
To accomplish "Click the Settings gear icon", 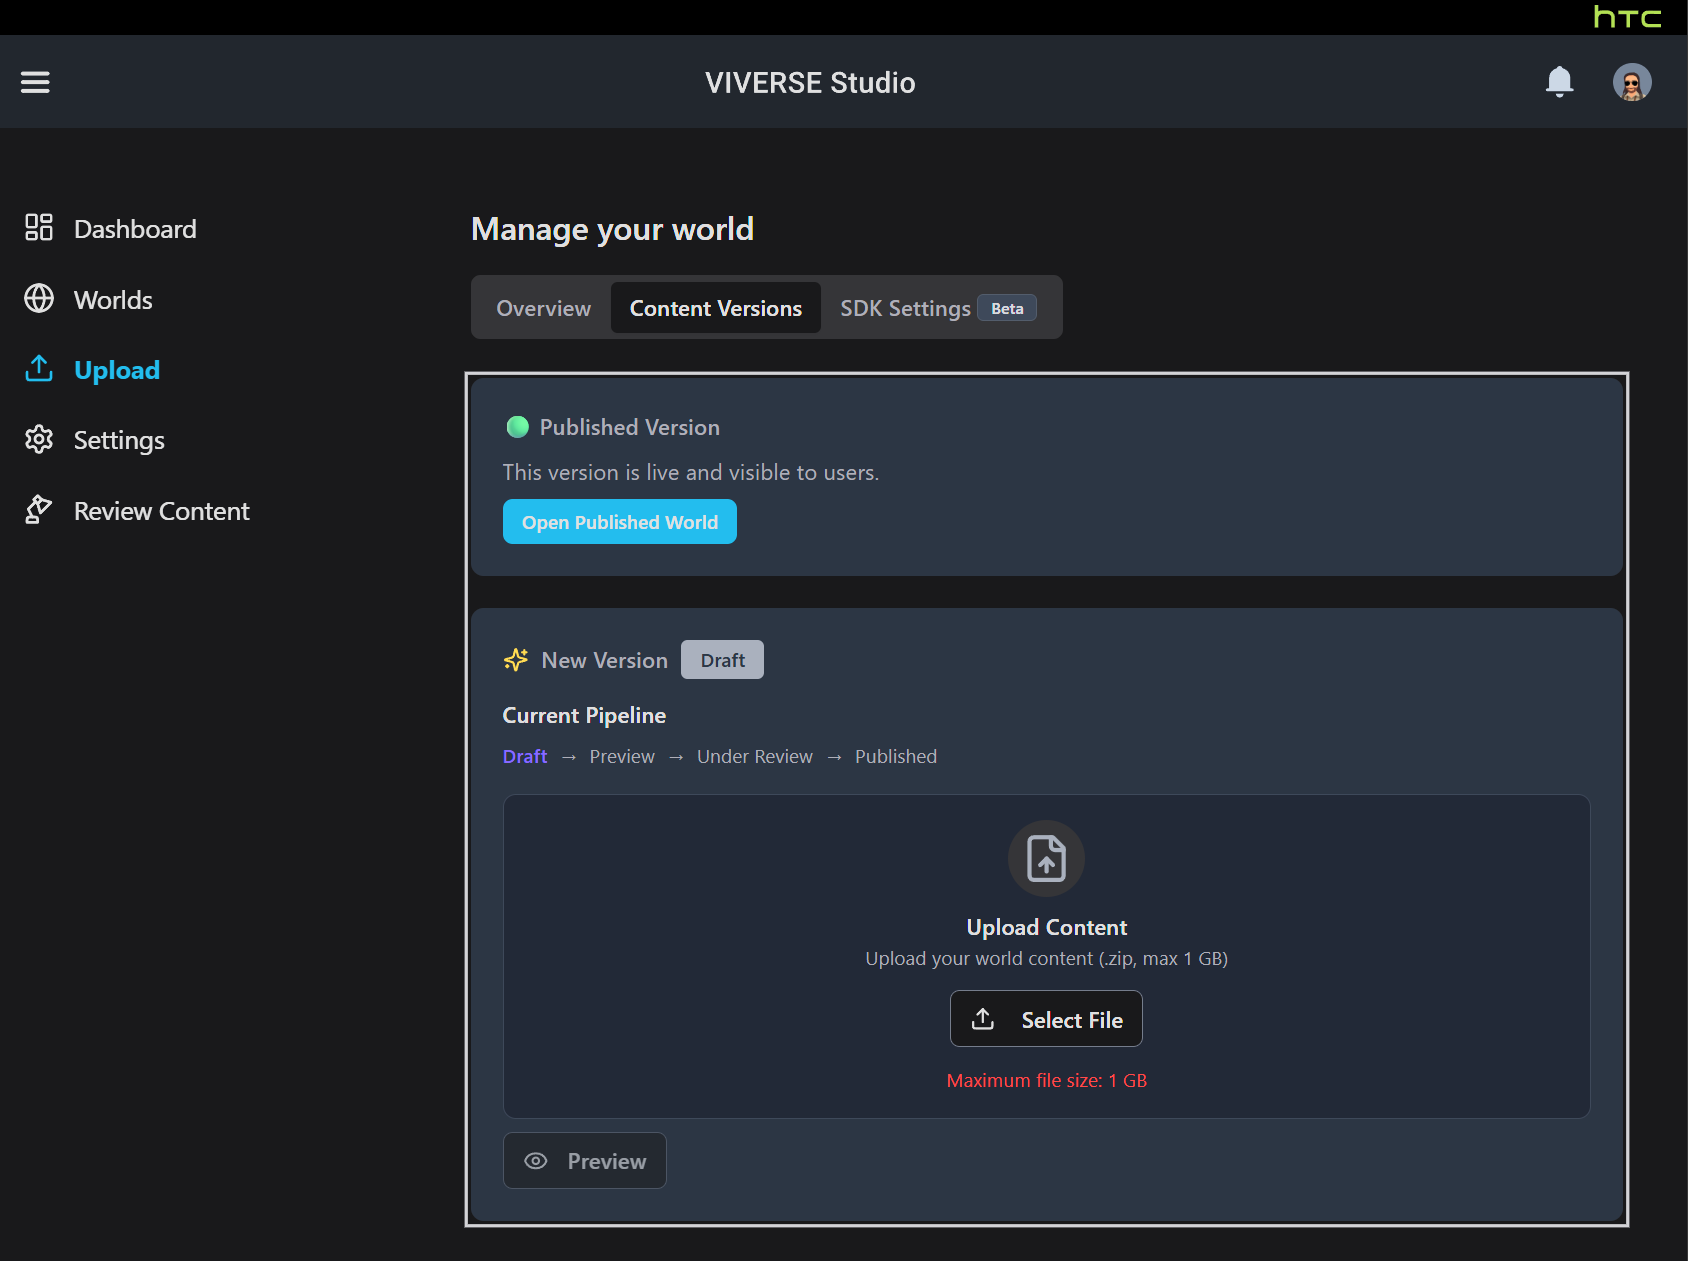I will (39, 440).
